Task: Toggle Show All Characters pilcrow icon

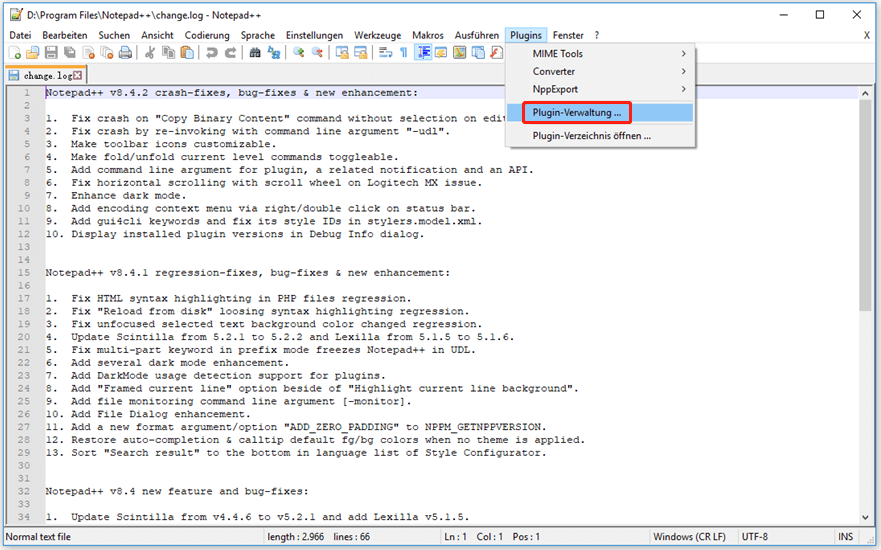Action: click(x=403, y=53)
